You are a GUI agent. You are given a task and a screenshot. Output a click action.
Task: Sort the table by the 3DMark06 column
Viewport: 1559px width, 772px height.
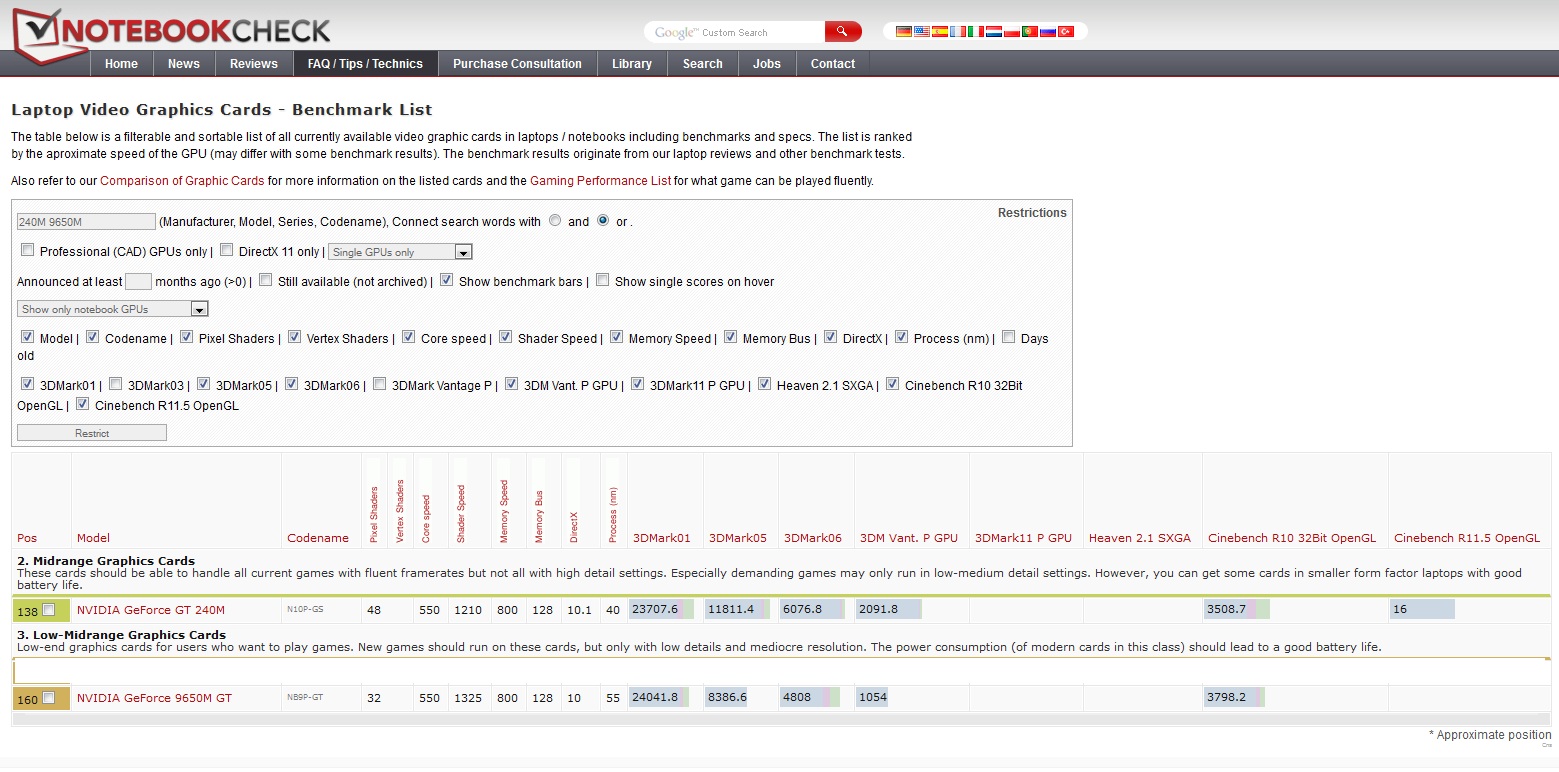coord(812,538)
